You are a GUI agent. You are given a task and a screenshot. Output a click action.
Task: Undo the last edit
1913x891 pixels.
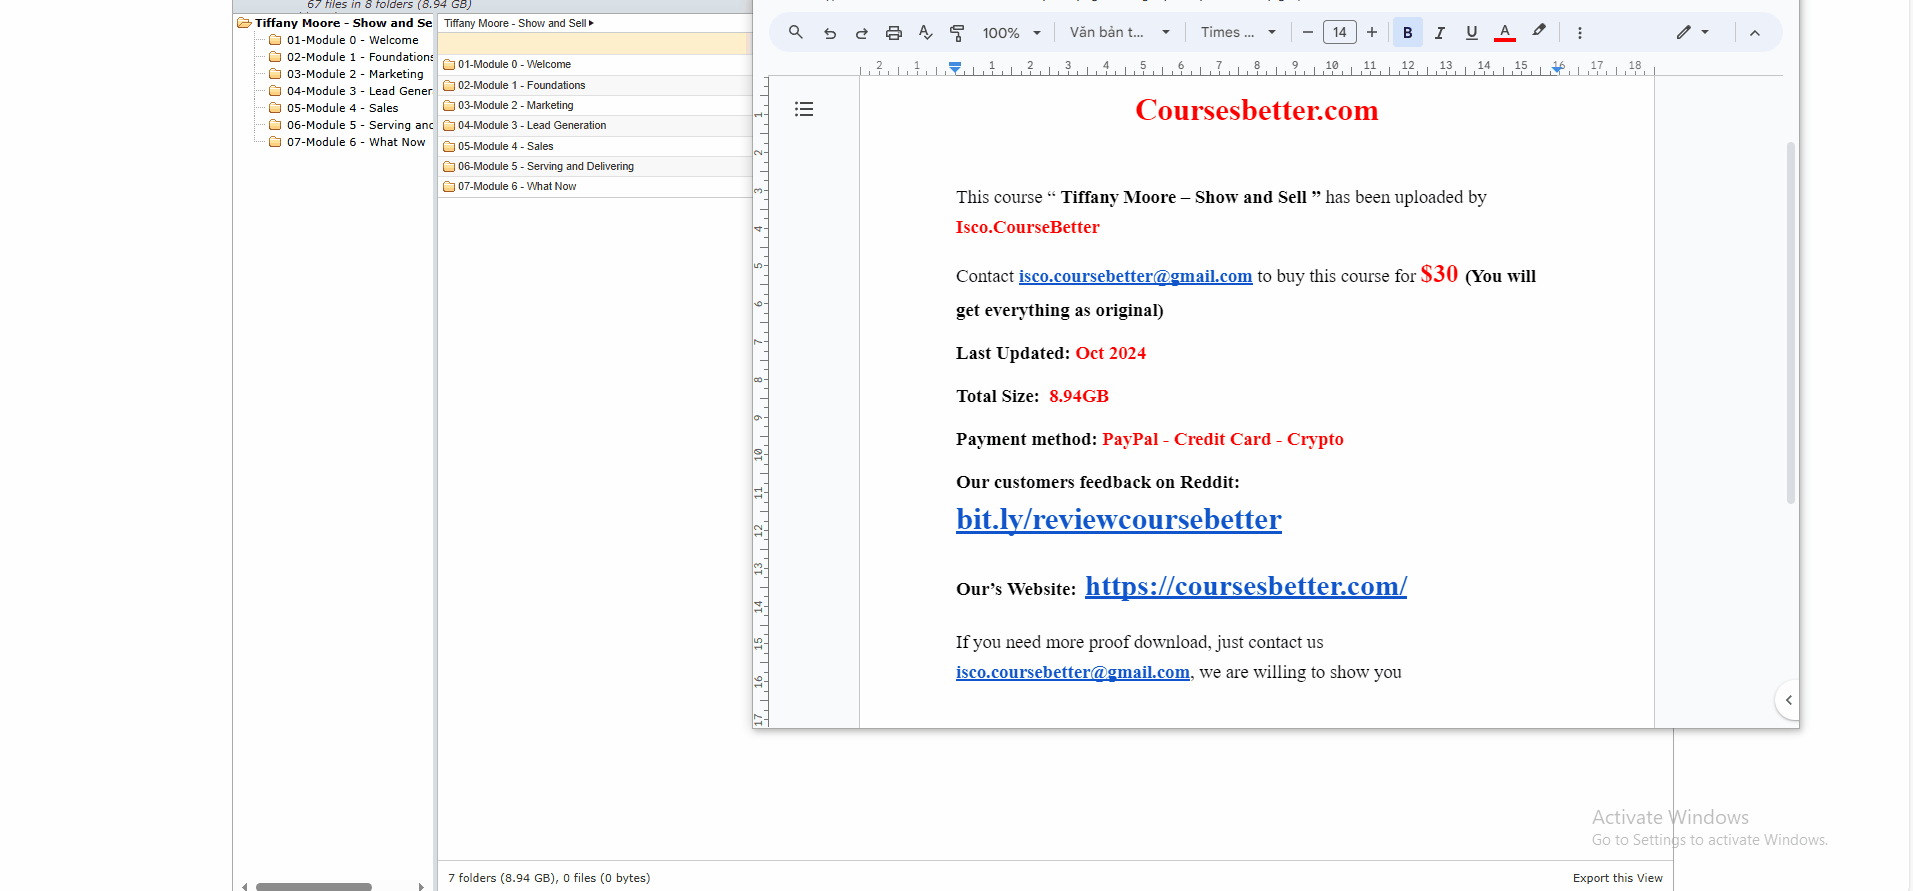(x=829, y=33)
